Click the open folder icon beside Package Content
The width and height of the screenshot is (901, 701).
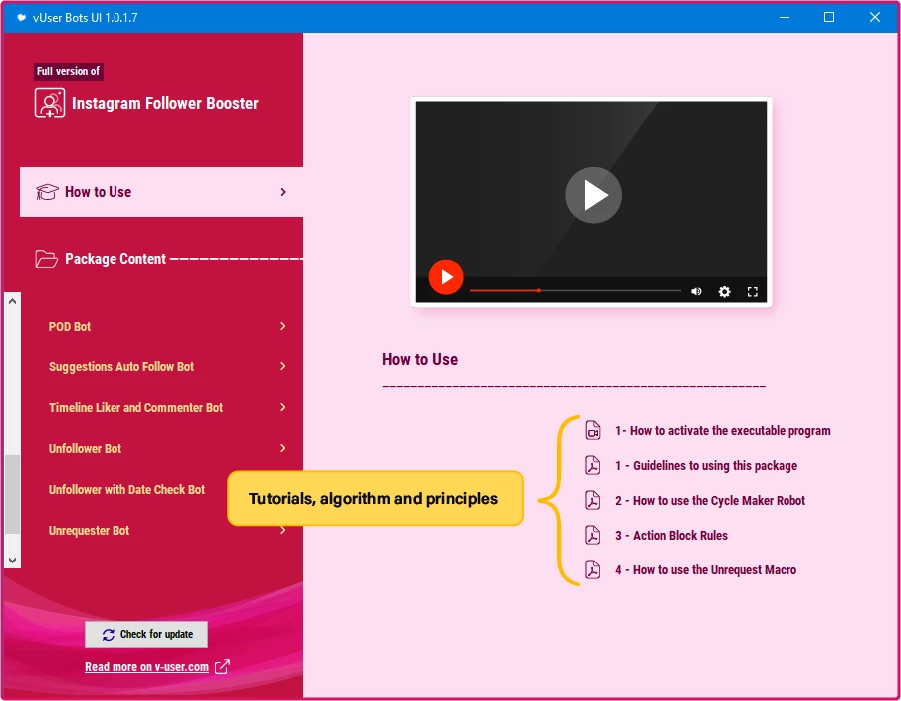[47, 259]
